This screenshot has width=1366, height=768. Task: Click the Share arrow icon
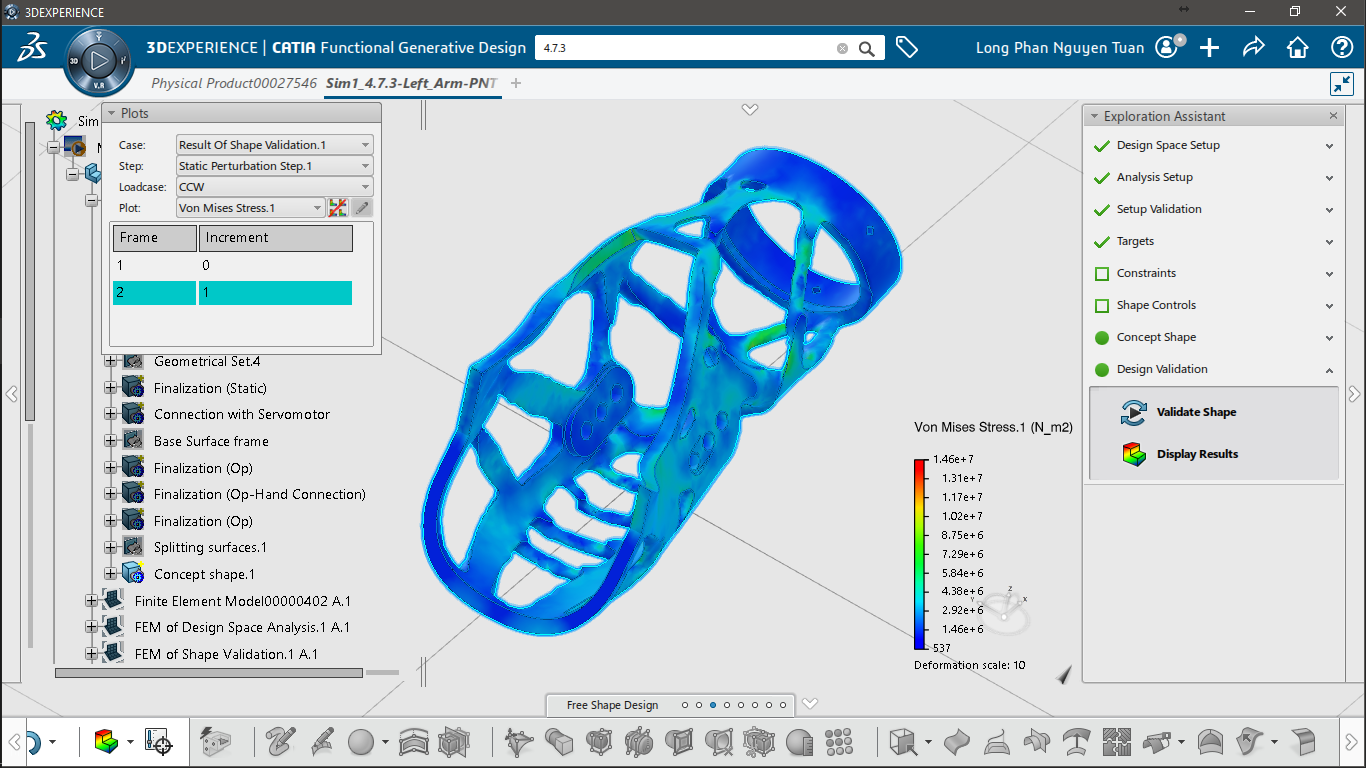point(1253,47)
